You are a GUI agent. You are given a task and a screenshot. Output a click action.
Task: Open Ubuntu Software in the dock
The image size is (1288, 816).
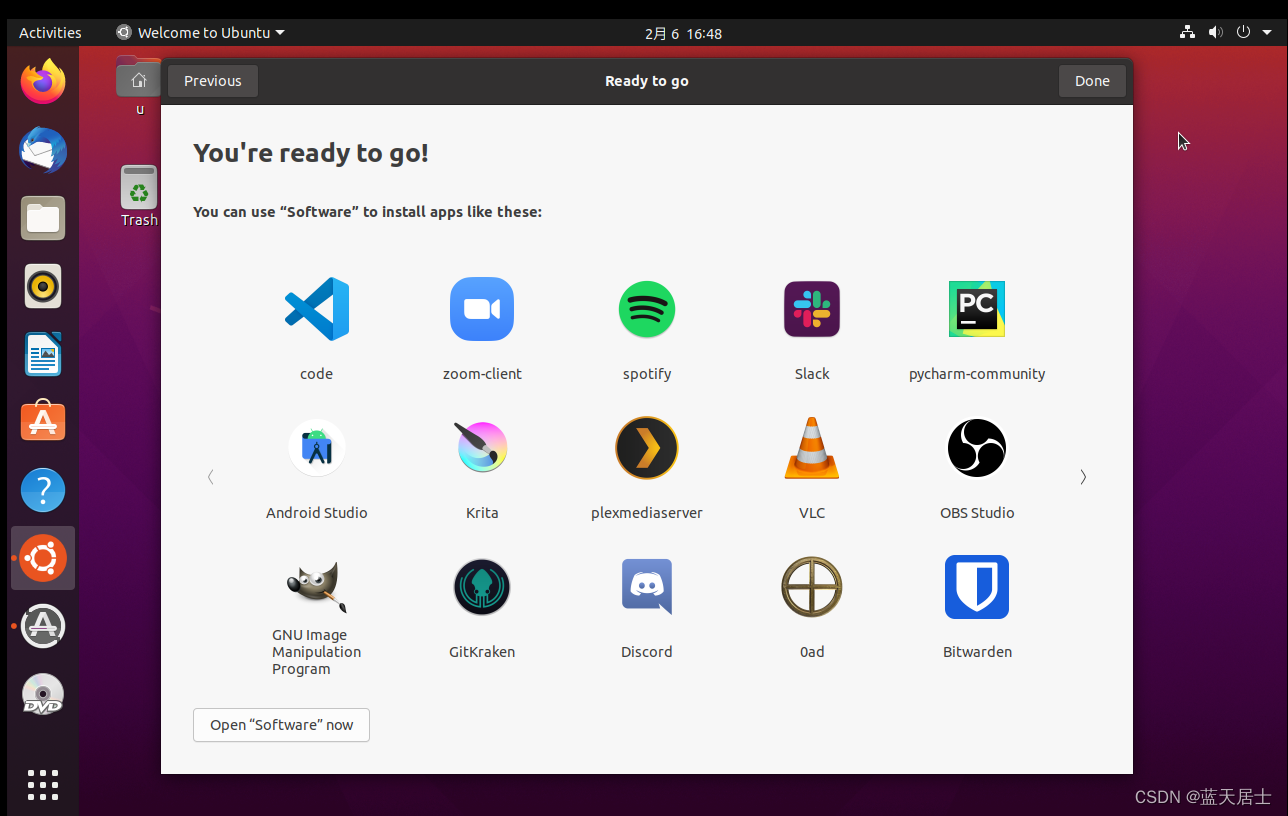pyautogui.click(x=43, y=422)
